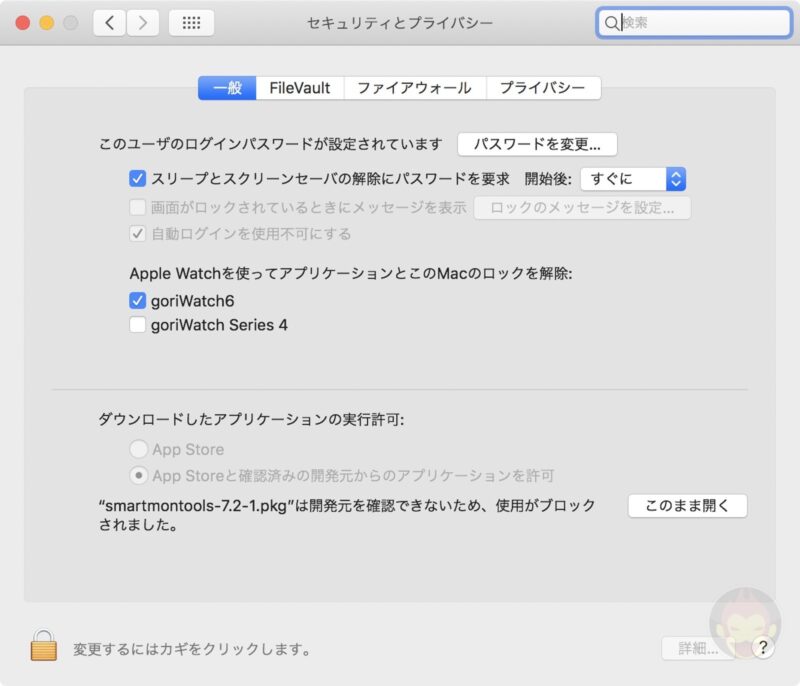Click the パスワードを変更 button
Image resolution: width=800 pixels, height=686 pixels.
click(x=537, y=144)
